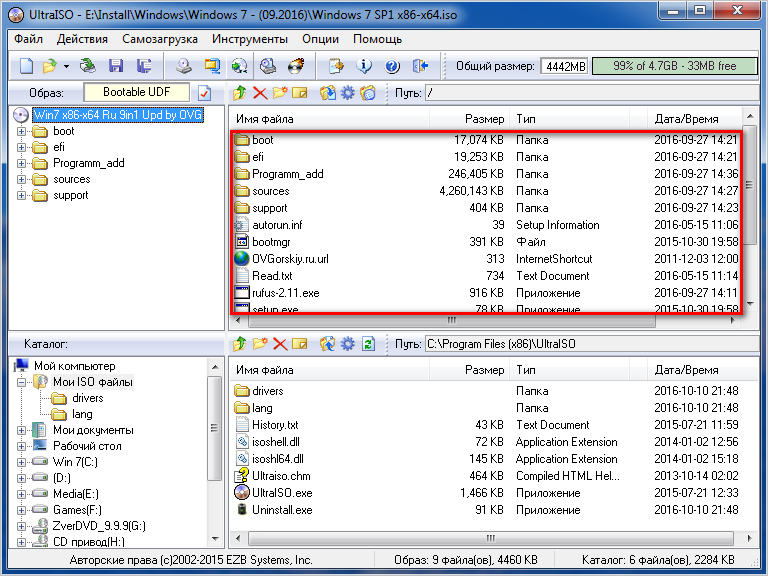
Task: Select rufus-2.11.exe in image file list
Action: [286, 293]
